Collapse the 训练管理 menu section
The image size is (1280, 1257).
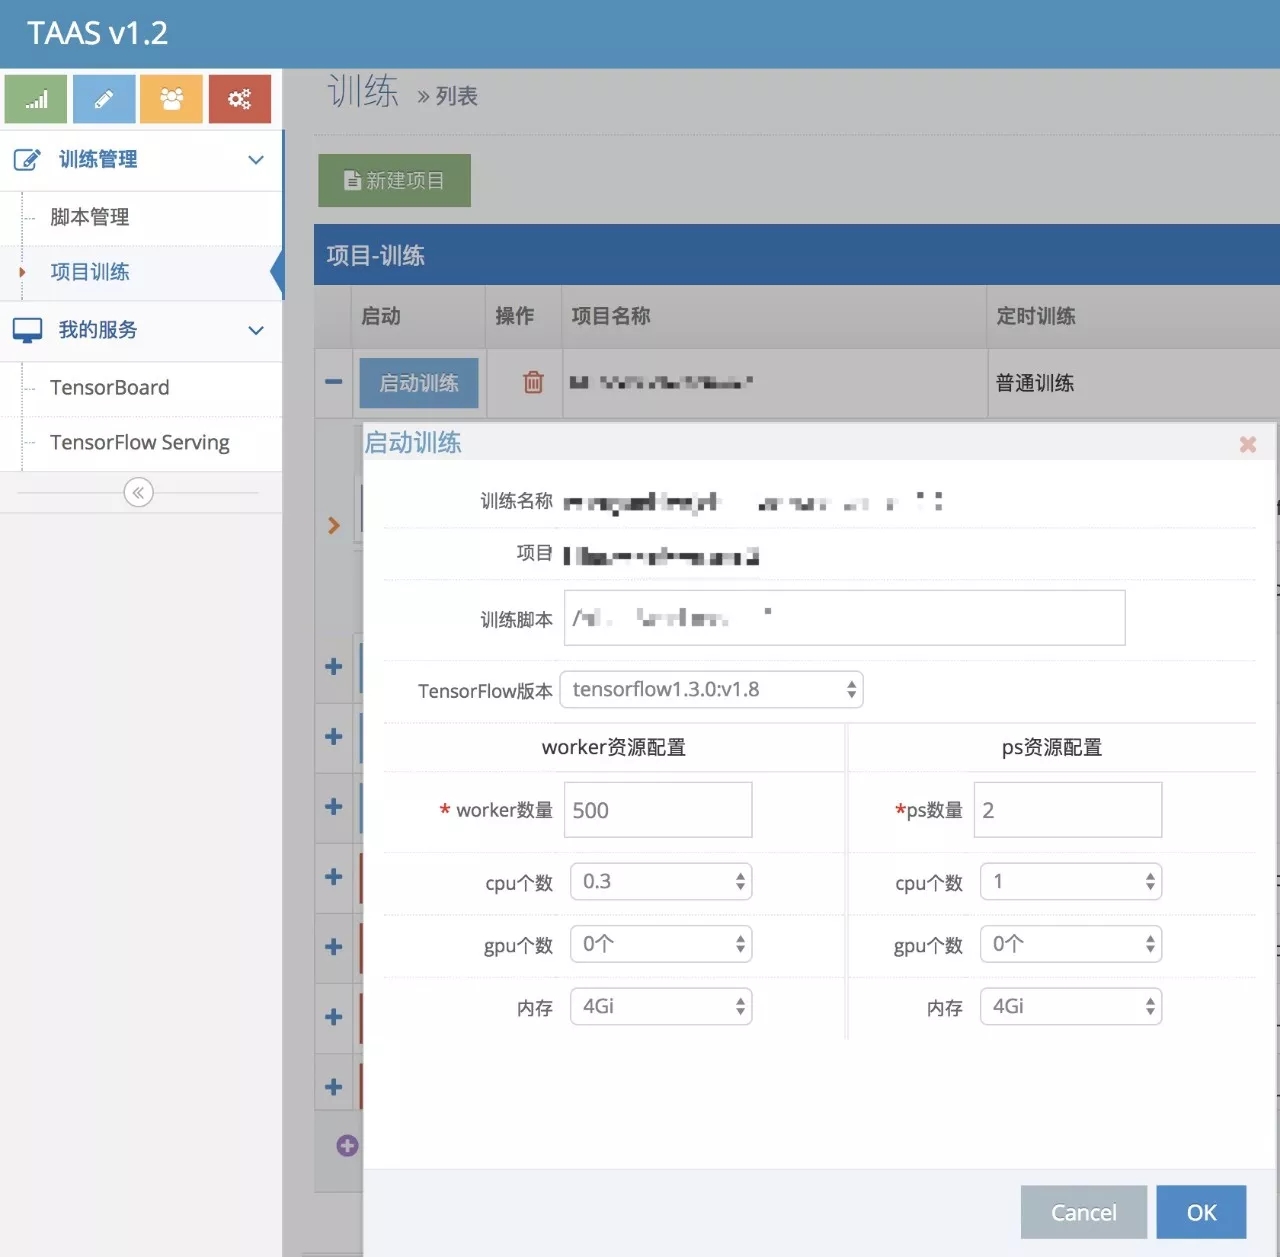[x=256, y=160]
